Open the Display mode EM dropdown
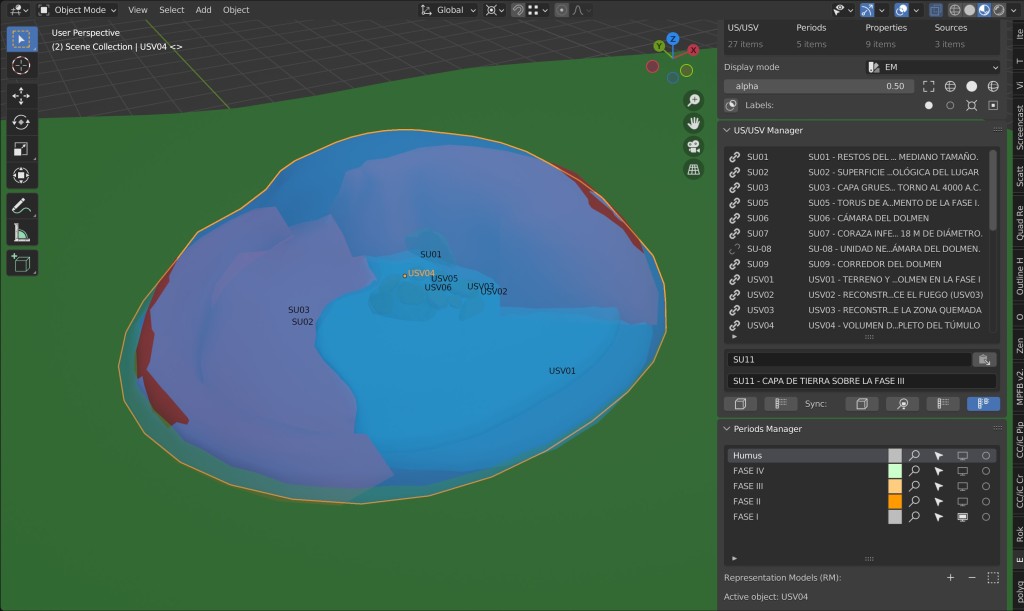The image size is (1024, 611). point(932,67)
